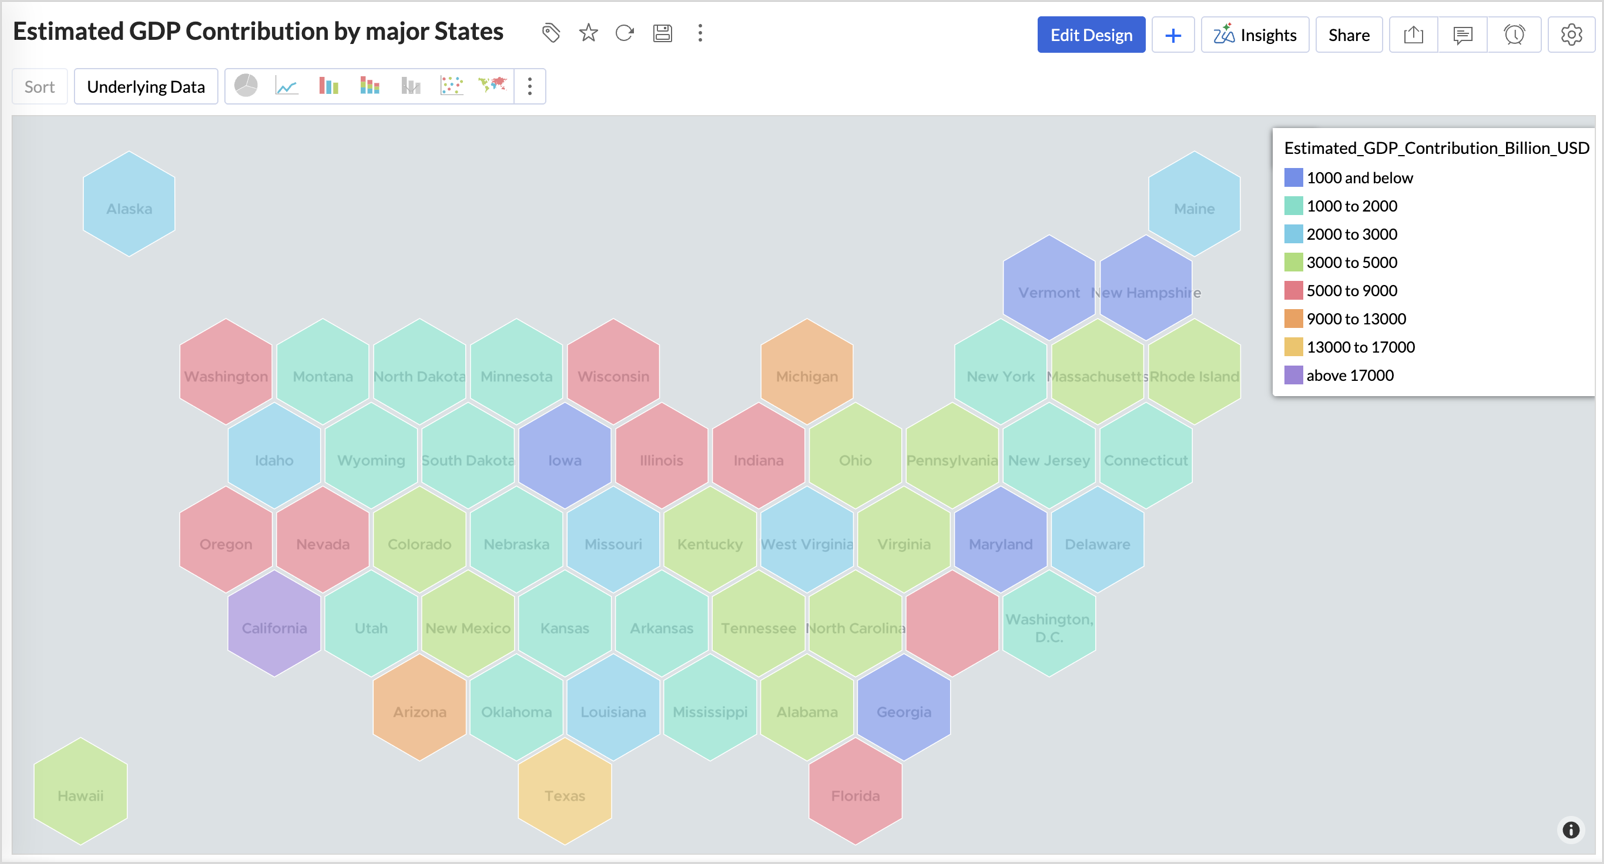The height and width of the screenshot is (864, 1604).
Task: Select the Maine hexagon
Action: pyautogui.click(x=1195, y=204)
